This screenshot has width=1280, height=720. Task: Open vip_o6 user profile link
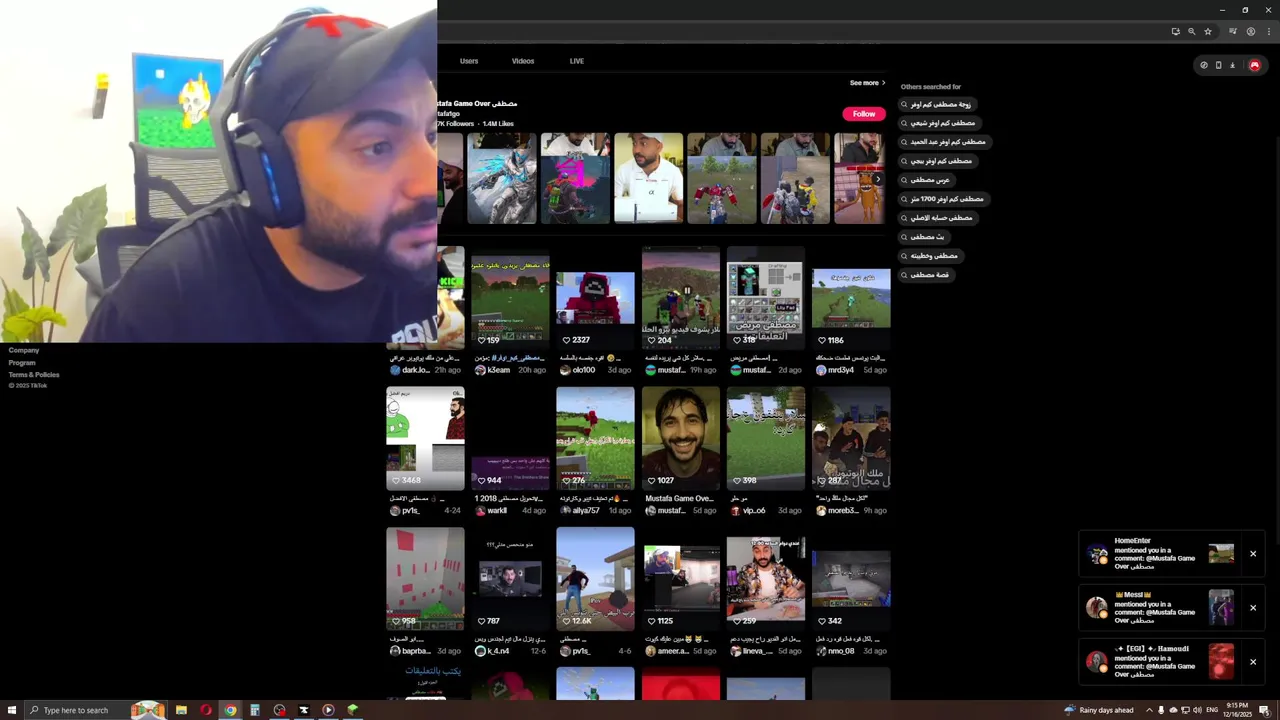tap(747, 511)
